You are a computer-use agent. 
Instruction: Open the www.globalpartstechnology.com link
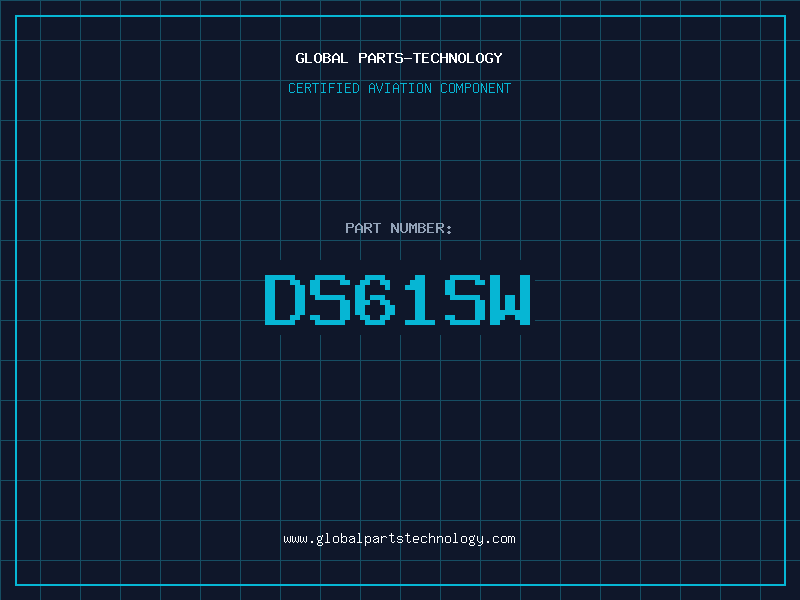399,539
